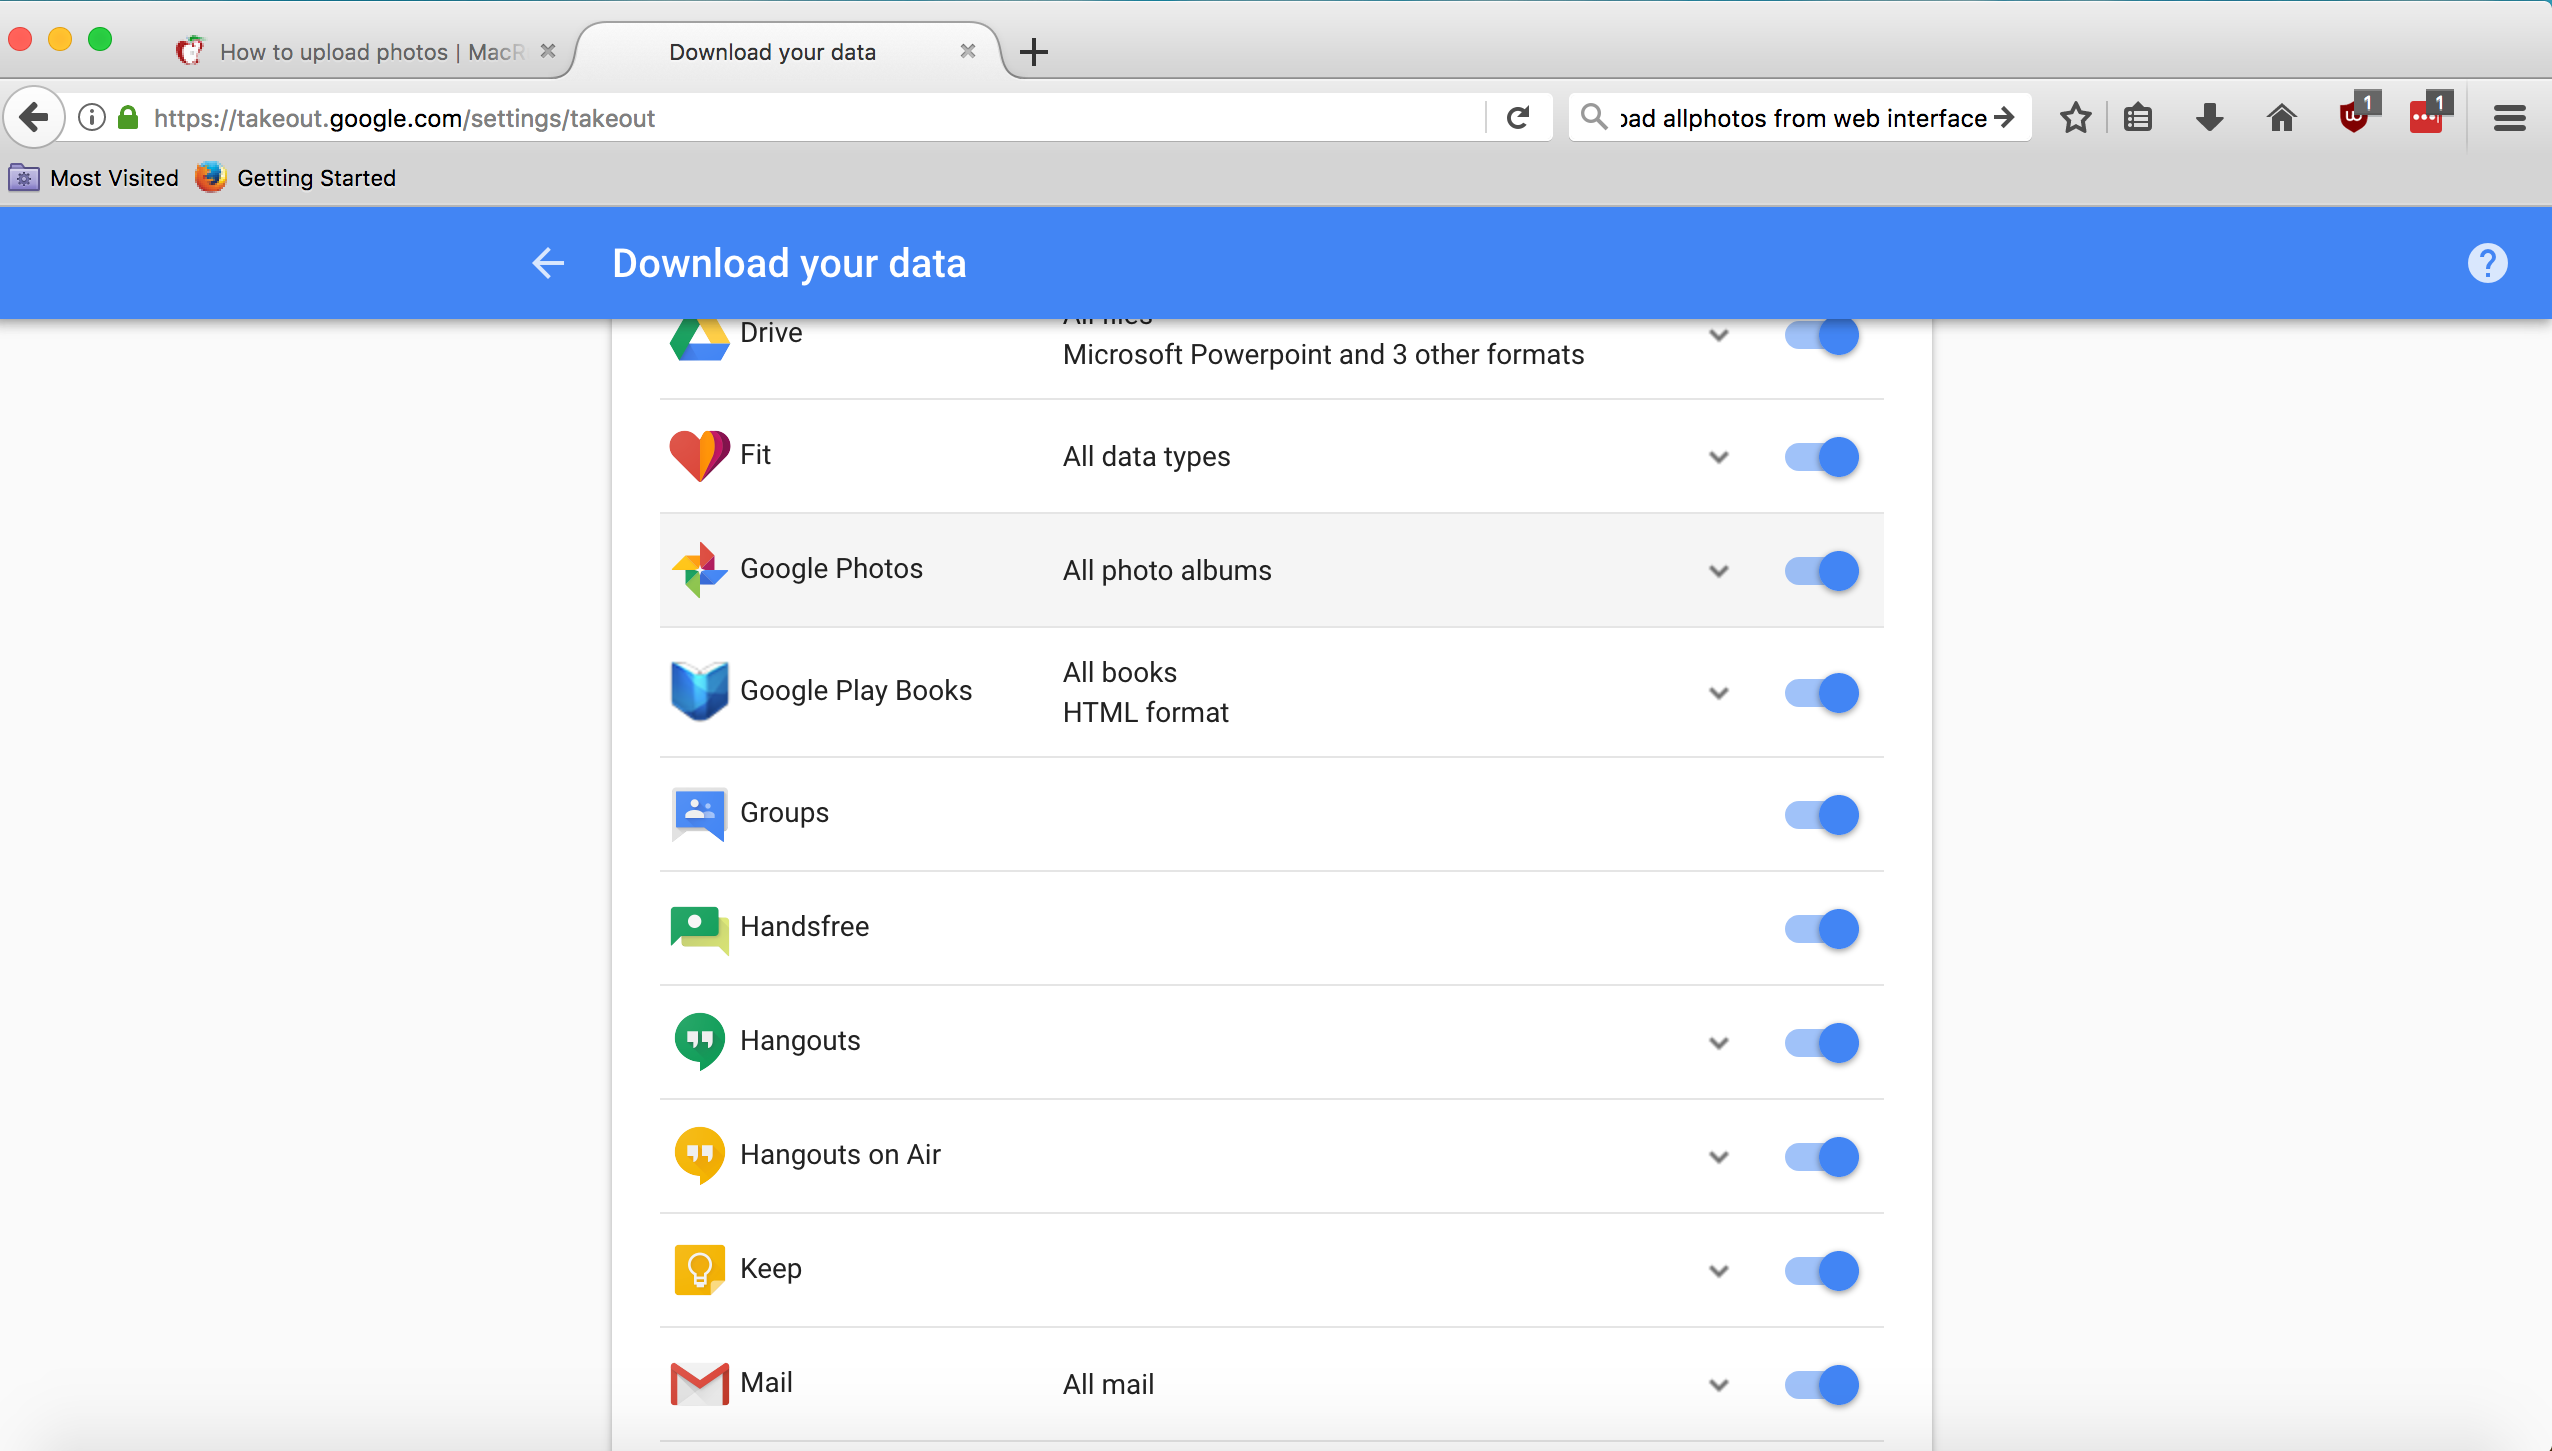Click the 'All books' text
This screenshot has height=1451, width=2552.
1119,673
